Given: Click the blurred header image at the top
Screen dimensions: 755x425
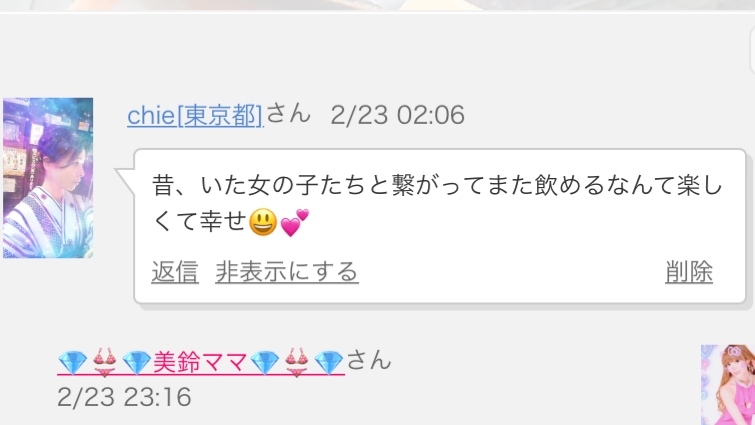Looking at the screenshot, I should tap(378, 5).
